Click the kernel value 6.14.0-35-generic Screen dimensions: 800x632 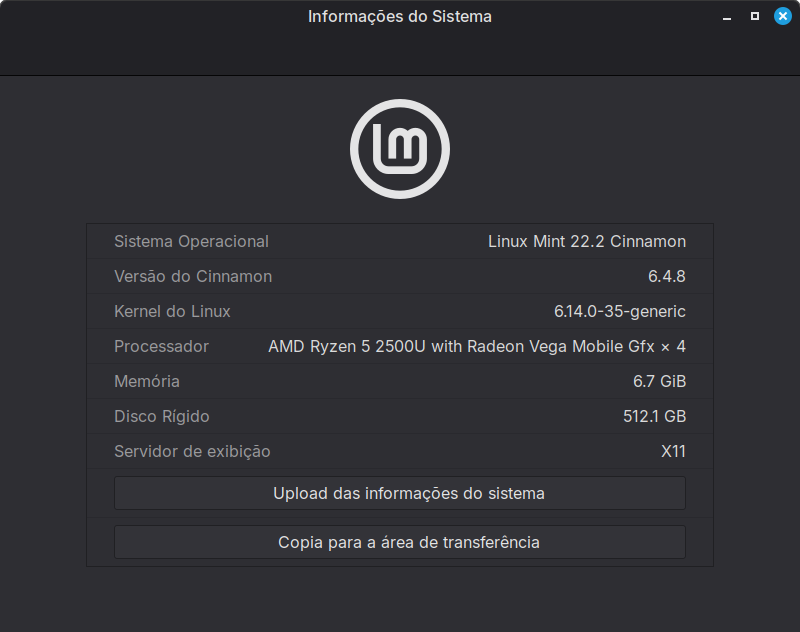pyautogui.click(x=620, y=311)
